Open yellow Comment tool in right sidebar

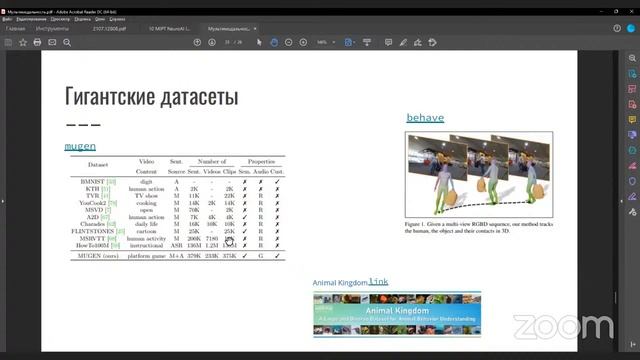coord(632,120)
